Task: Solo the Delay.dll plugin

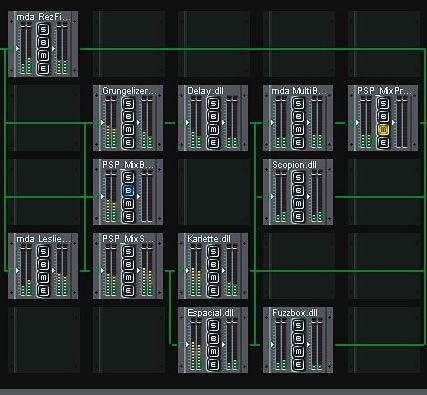Action: (213, 103)
